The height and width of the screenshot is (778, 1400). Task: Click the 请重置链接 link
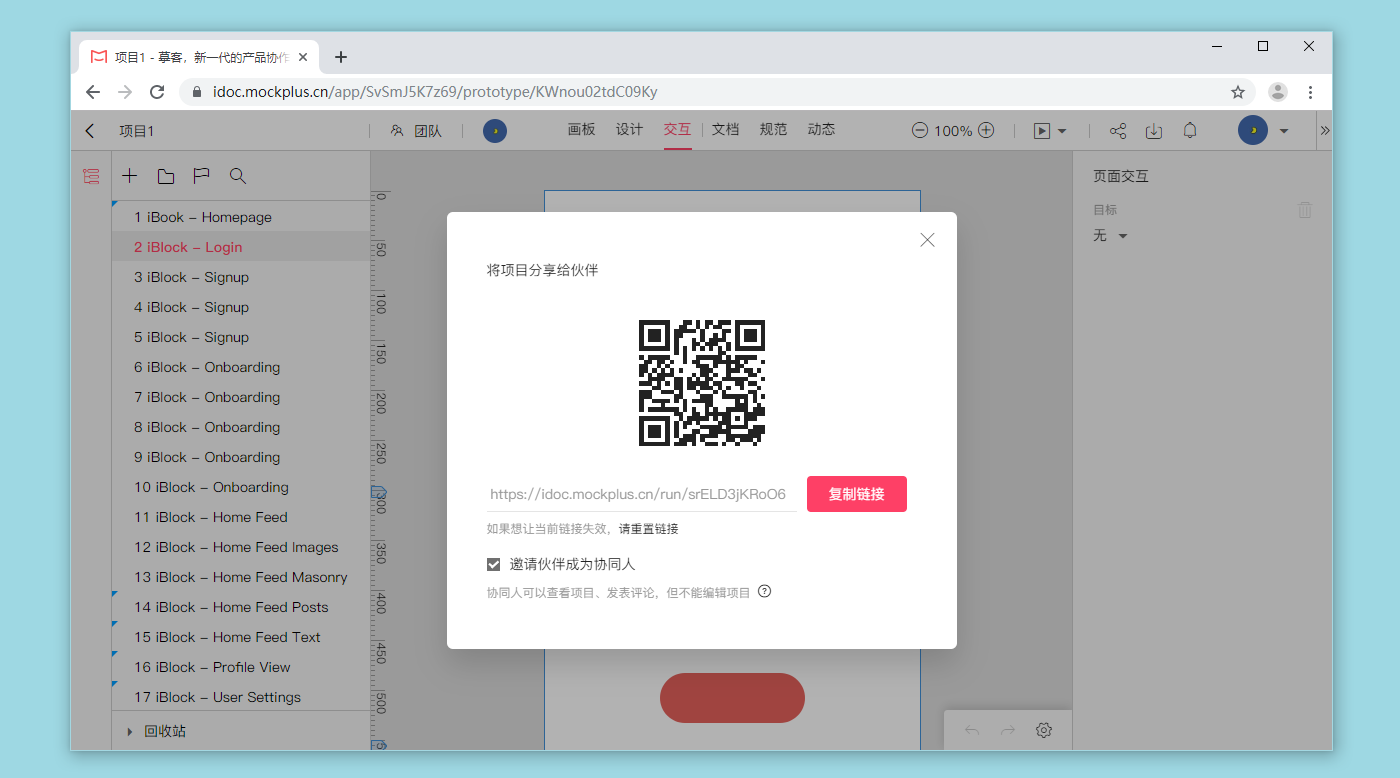[648, 529]
